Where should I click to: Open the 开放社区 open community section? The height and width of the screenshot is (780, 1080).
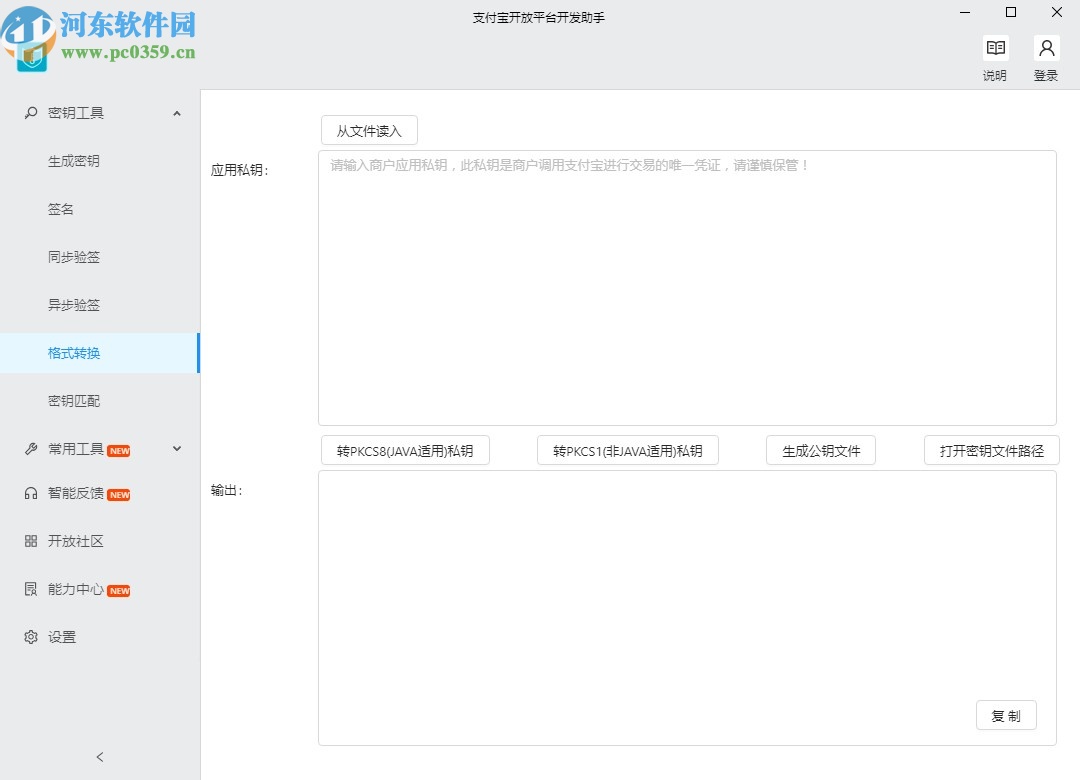pos(30,541)
